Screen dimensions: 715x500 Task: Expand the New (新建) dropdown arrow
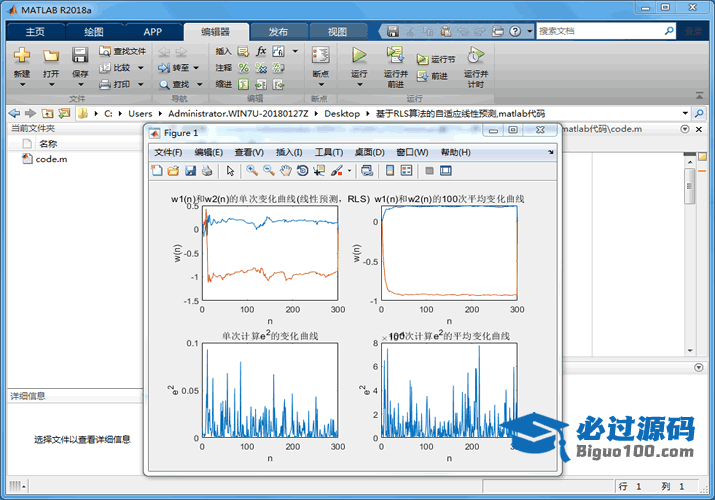[x=22, y=84]
